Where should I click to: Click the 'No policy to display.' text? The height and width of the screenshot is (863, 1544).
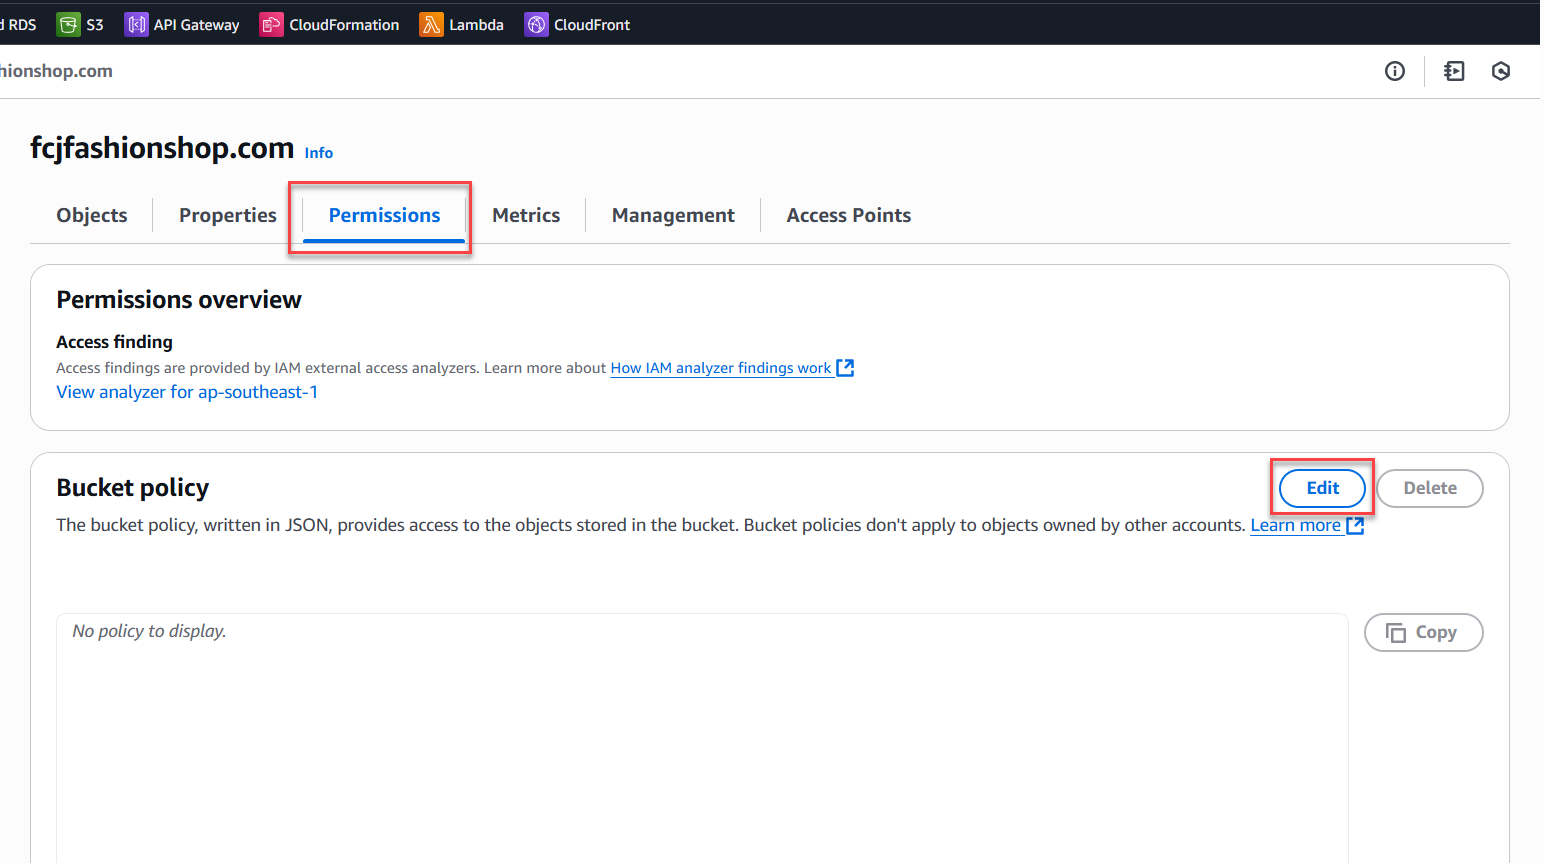(x=149, y=631)
